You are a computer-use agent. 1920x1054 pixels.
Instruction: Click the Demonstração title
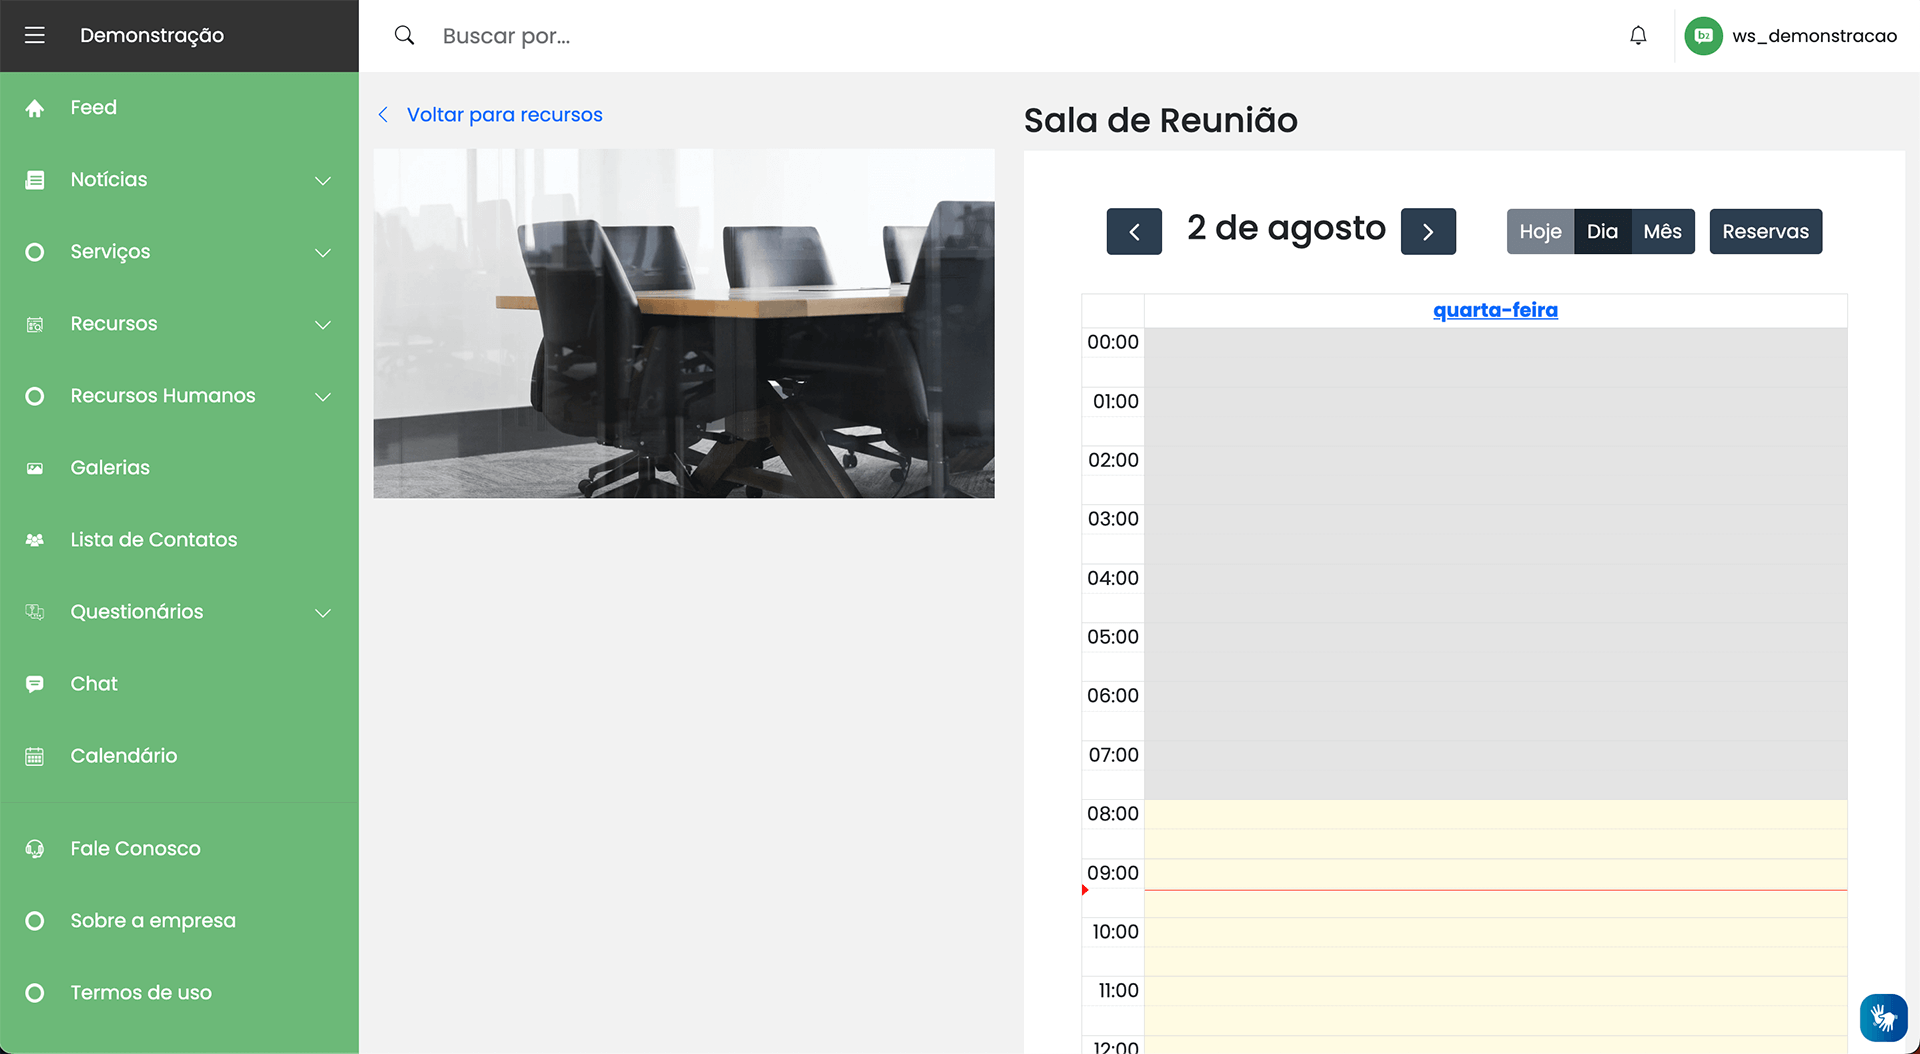pos(152,36)
